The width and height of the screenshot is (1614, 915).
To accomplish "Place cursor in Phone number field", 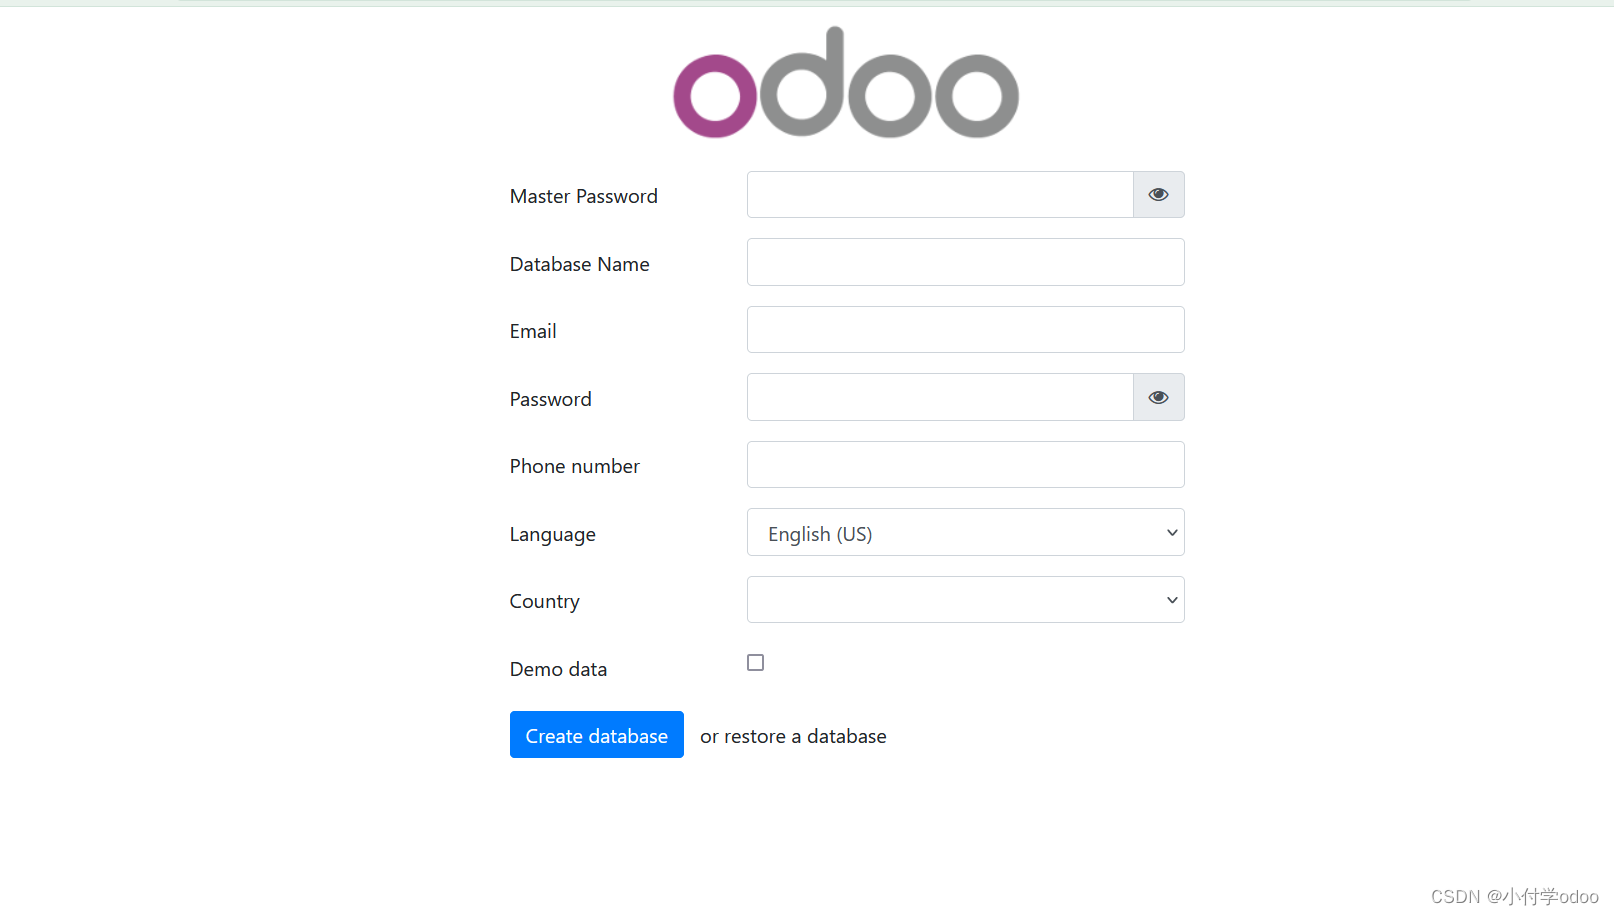I will click(x=964, y=464).
